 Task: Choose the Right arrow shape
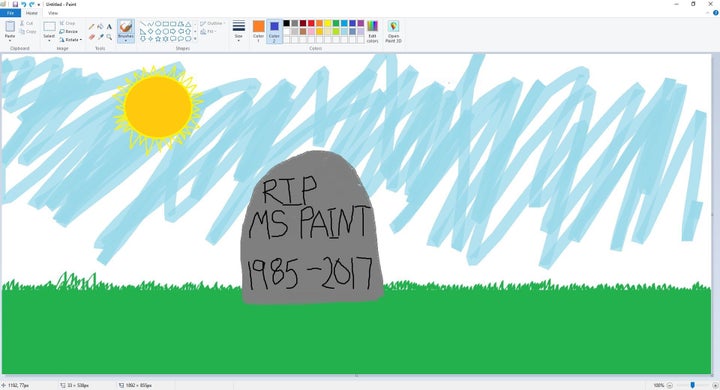173,31
